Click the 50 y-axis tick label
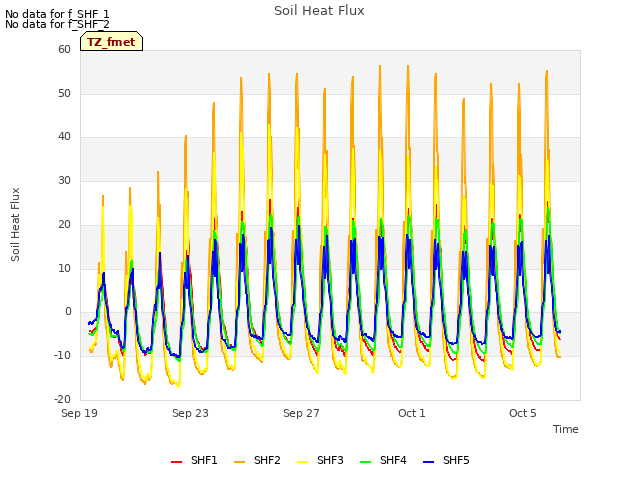This screenshot has width=640, height=480. [64, 93]
